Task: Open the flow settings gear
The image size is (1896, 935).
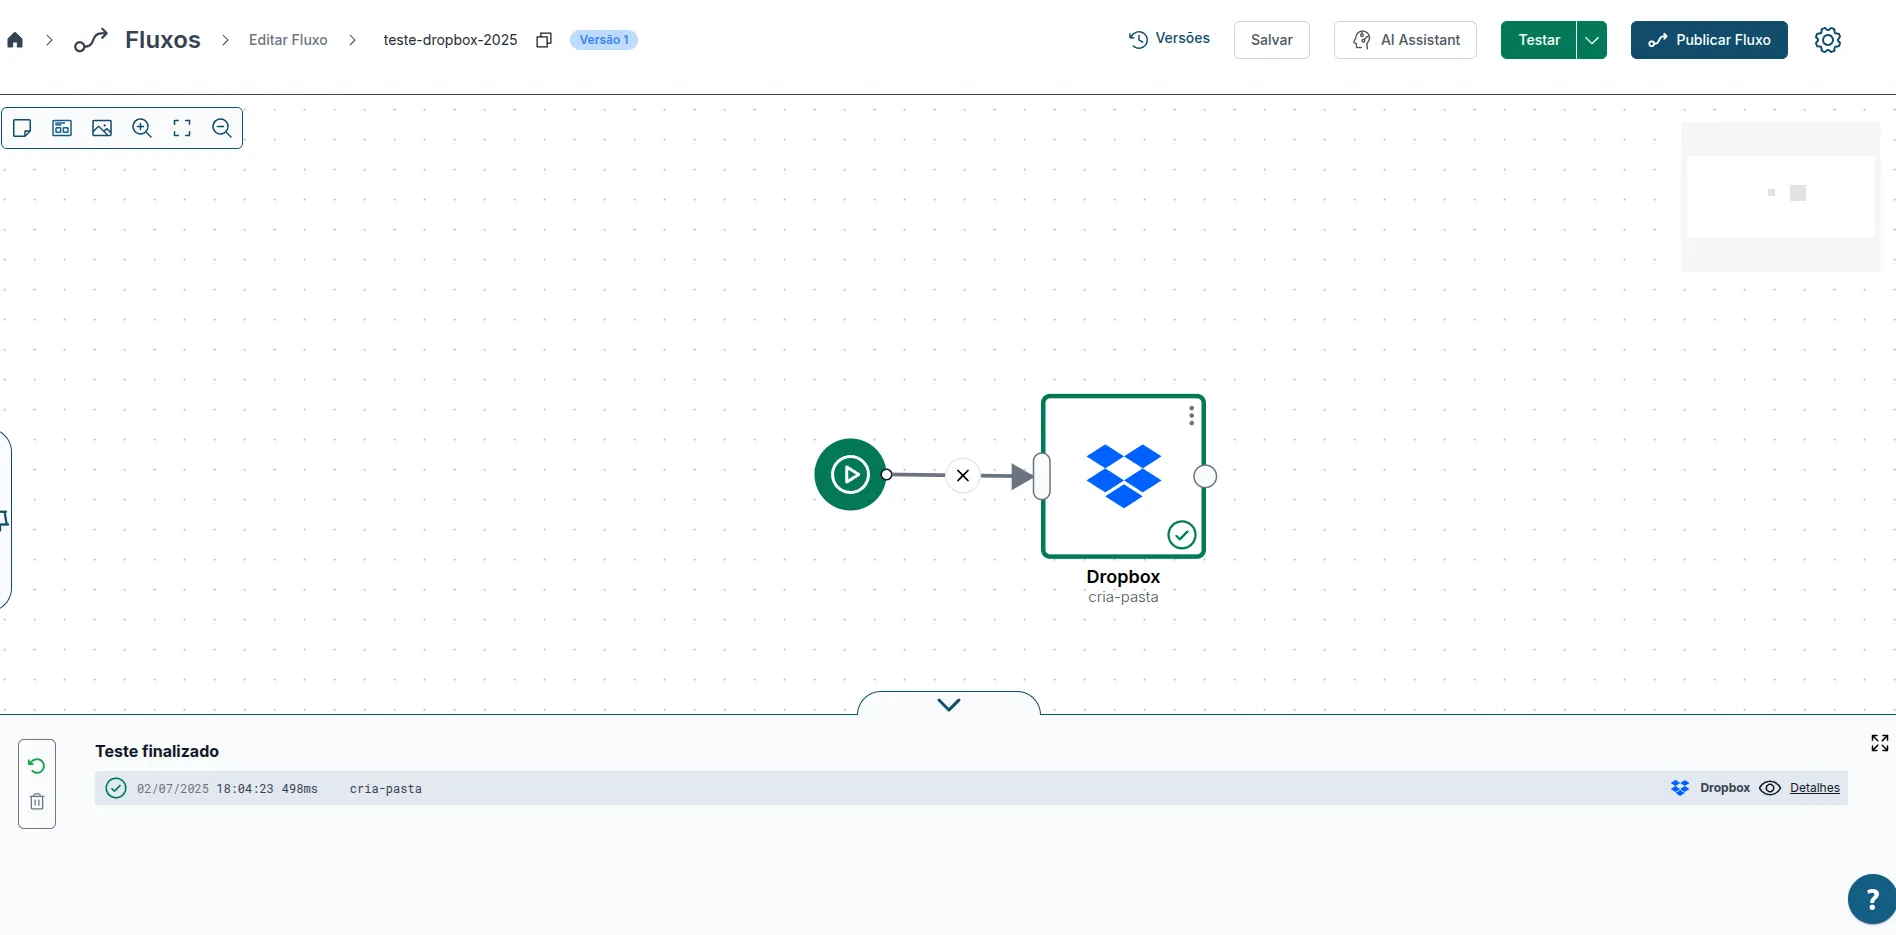Action: click(x=1828, y=40)
